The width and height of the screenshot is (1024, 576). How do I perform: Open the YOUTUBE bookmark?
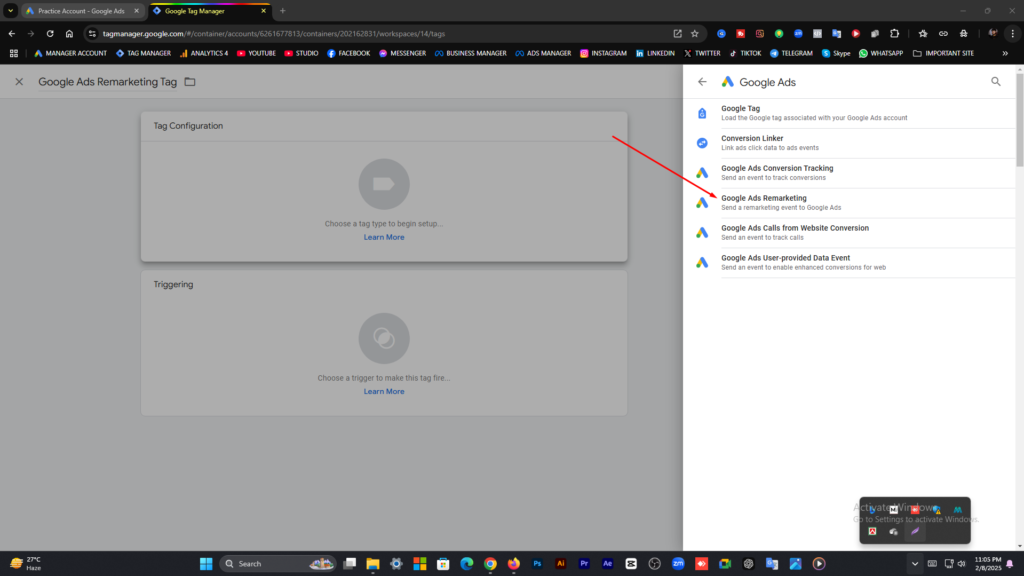(256, 54)
